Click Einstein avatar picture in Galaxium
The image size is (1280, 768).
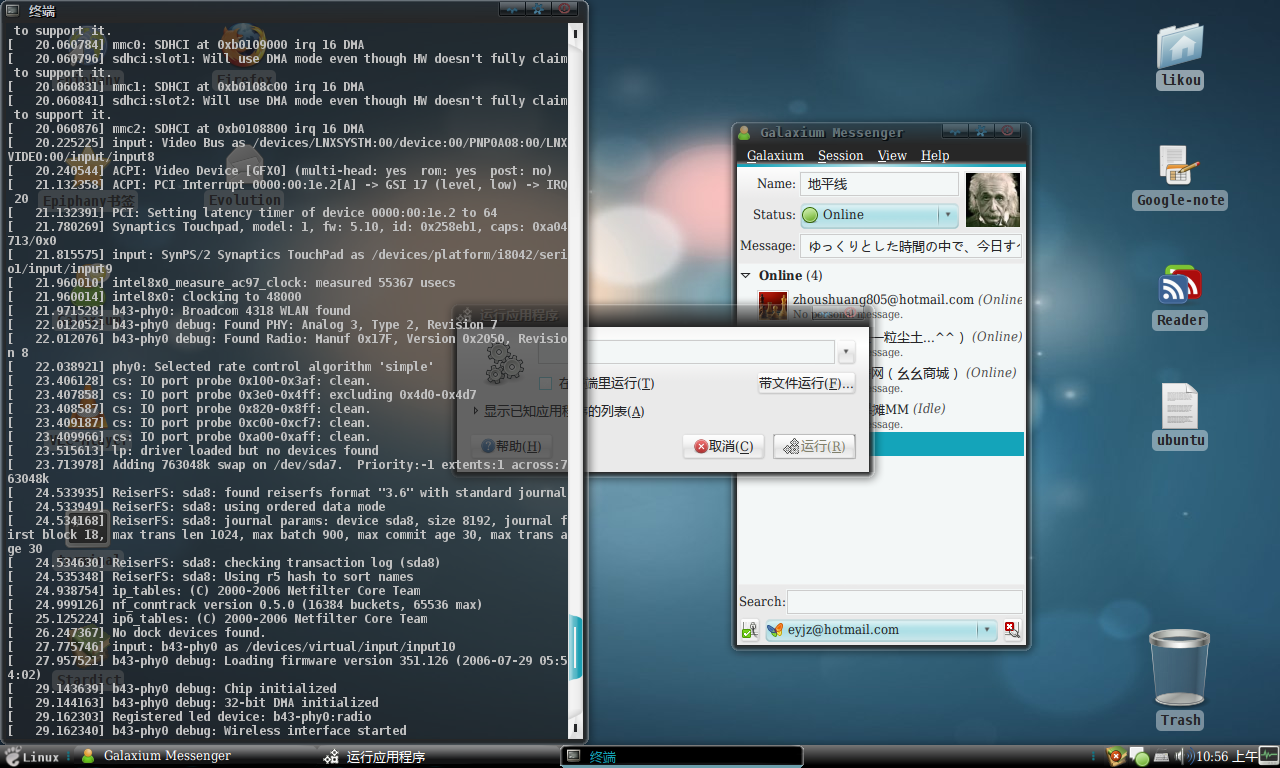(992, 200)
